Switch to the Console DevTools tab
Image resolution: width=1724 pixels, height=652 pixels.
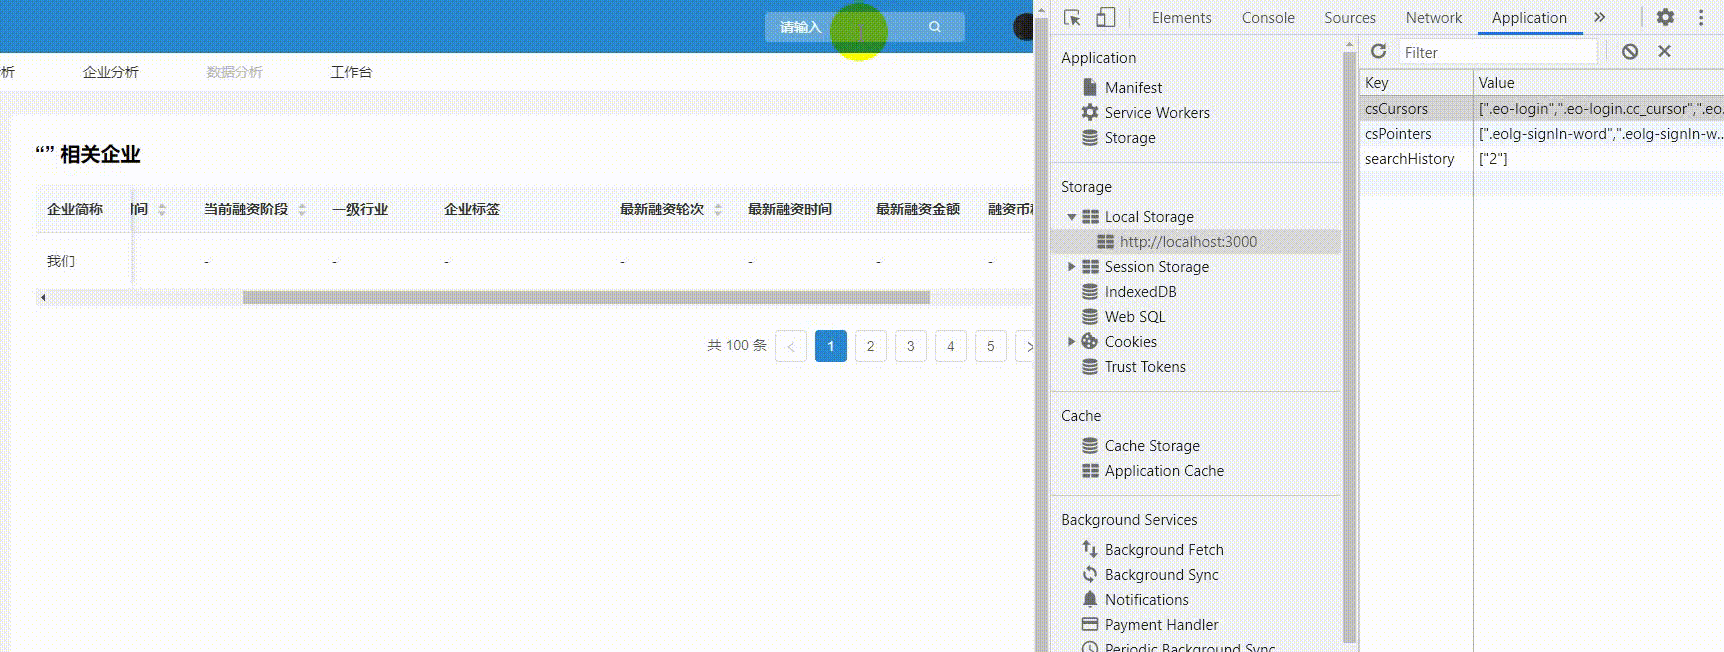tap(1268, 18)
